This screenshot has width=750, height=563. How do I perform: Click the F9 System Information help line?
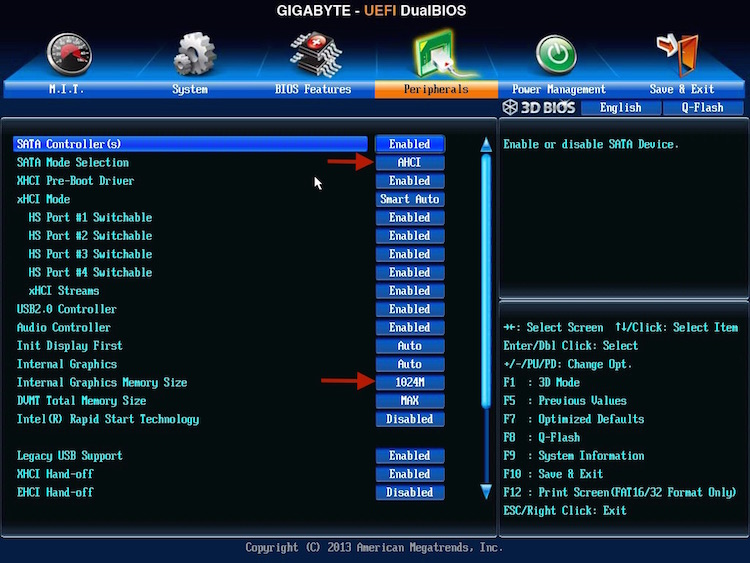coord(574,456)
